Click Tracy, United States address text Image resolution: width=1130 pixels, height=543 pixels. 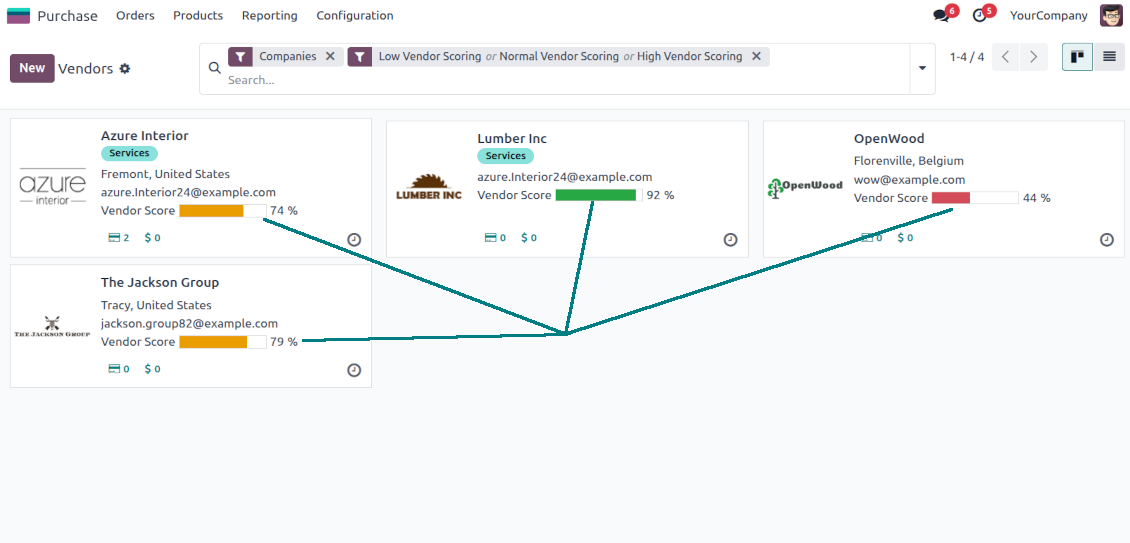pyautogui.click(x=156, y=305)
